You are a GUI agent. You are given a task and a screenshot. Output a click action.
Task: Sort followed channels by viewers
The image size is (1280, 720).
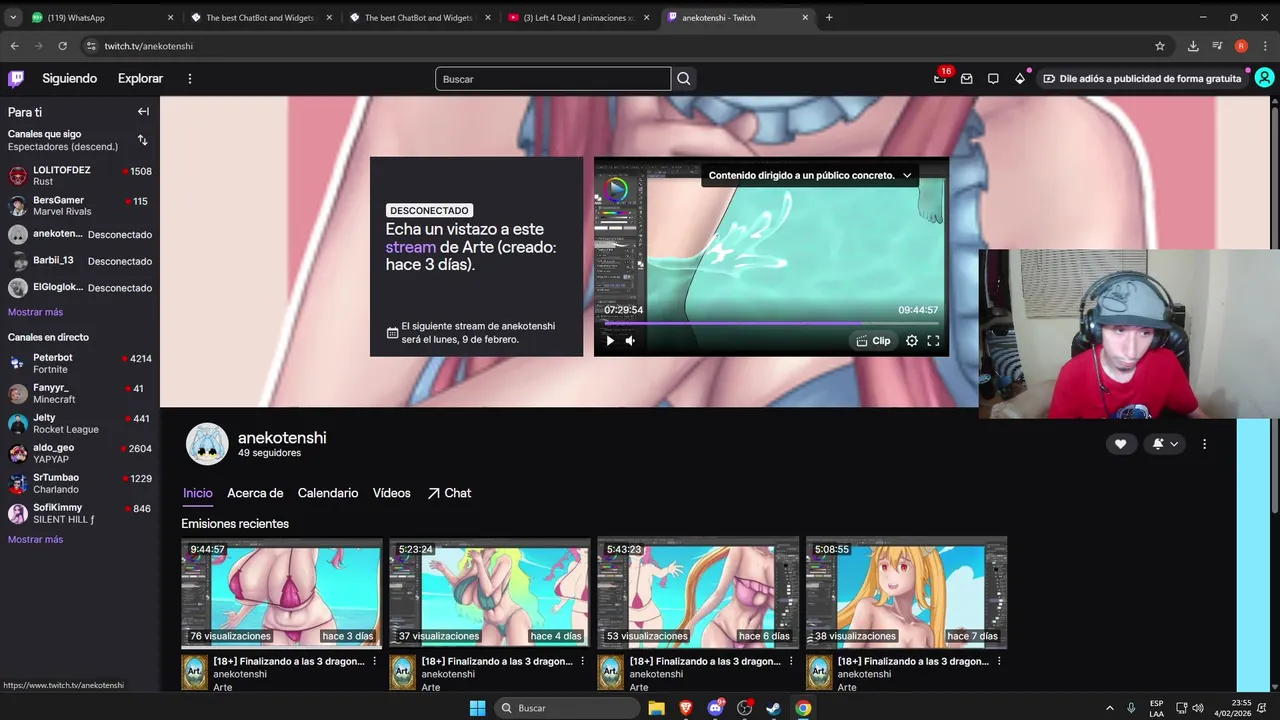click(x=142, y=140)
